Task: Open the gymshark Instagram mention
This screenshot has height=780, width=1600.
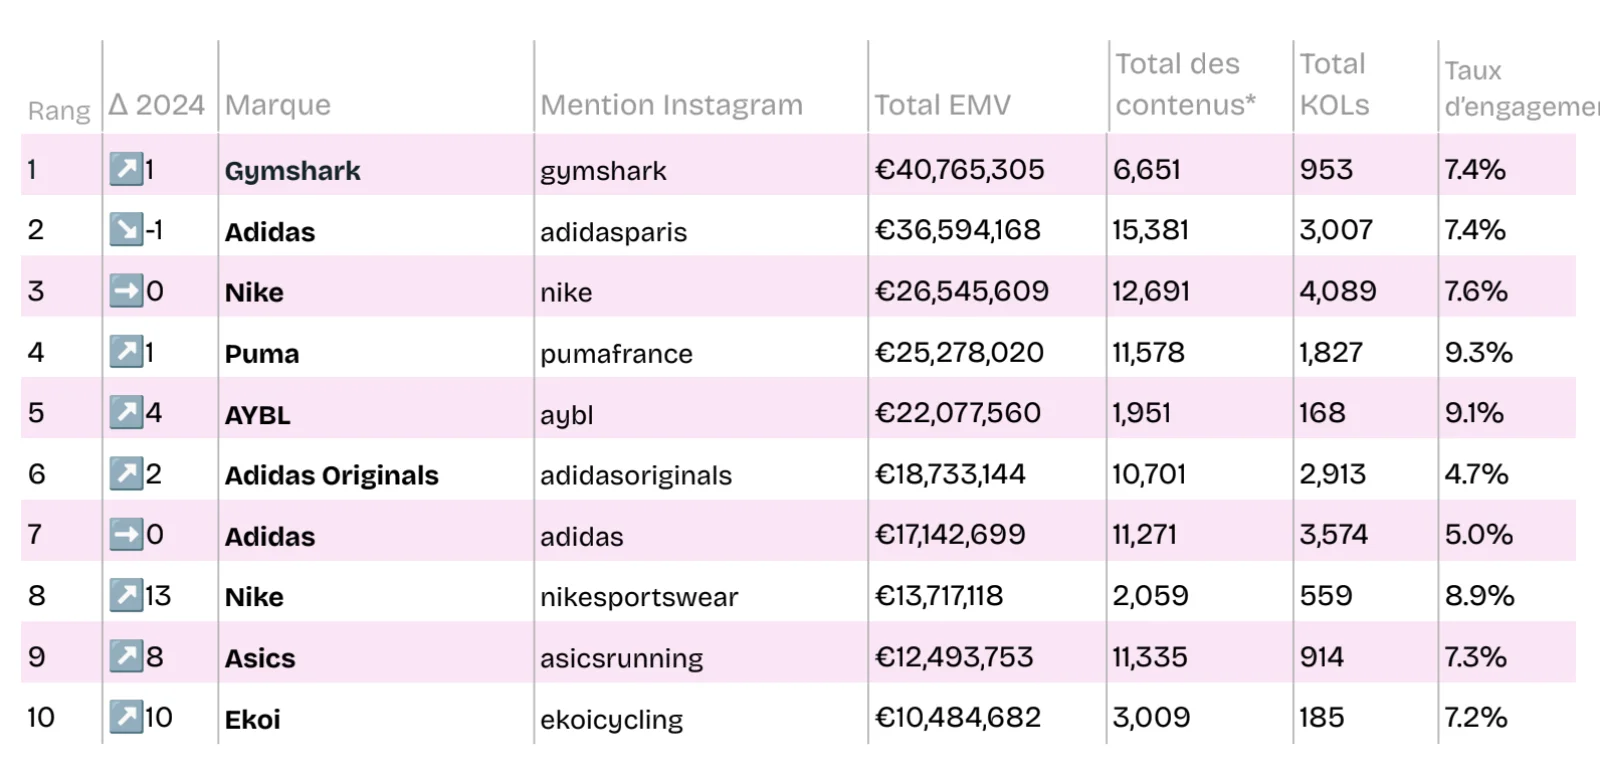Action: (x=603, y=171)
